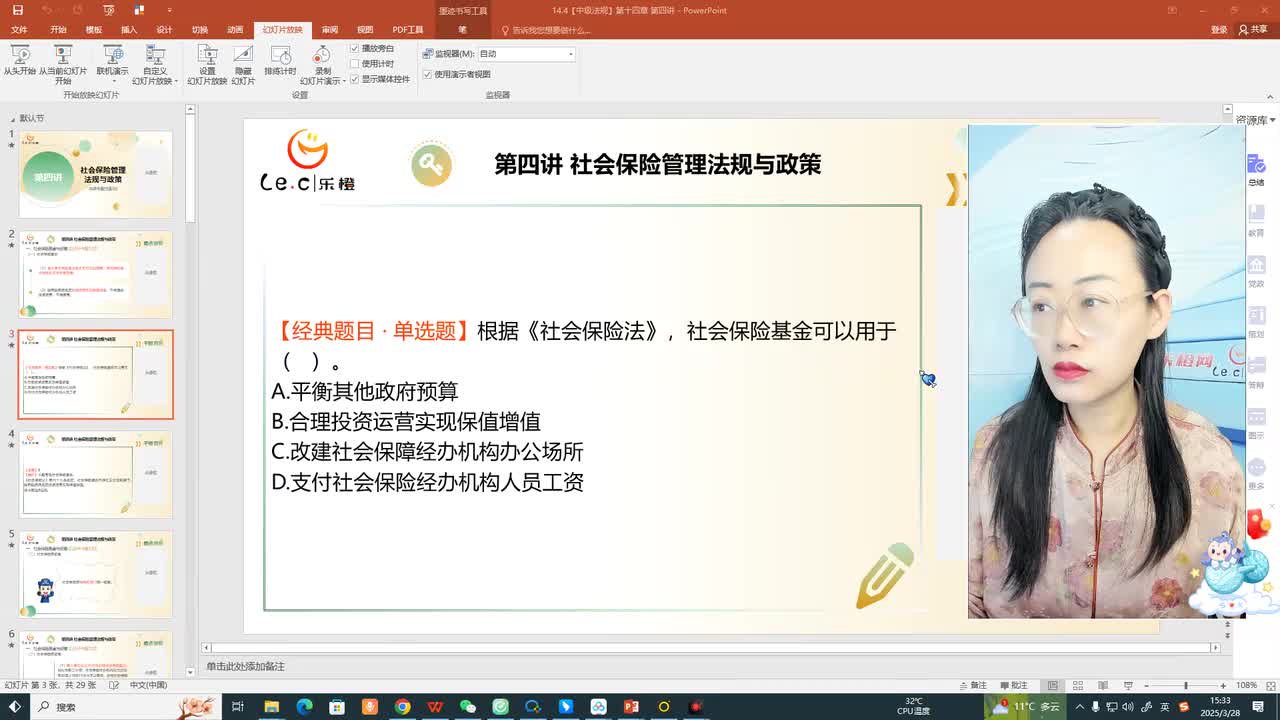Open Google Chrome from the taskbar

(x=402, y=707)
